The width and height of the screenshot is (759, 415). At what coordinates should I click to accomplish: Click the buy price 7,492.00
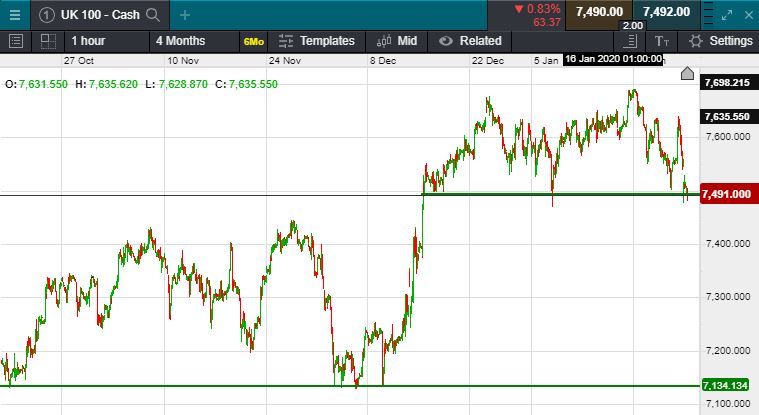pos(666,12)
